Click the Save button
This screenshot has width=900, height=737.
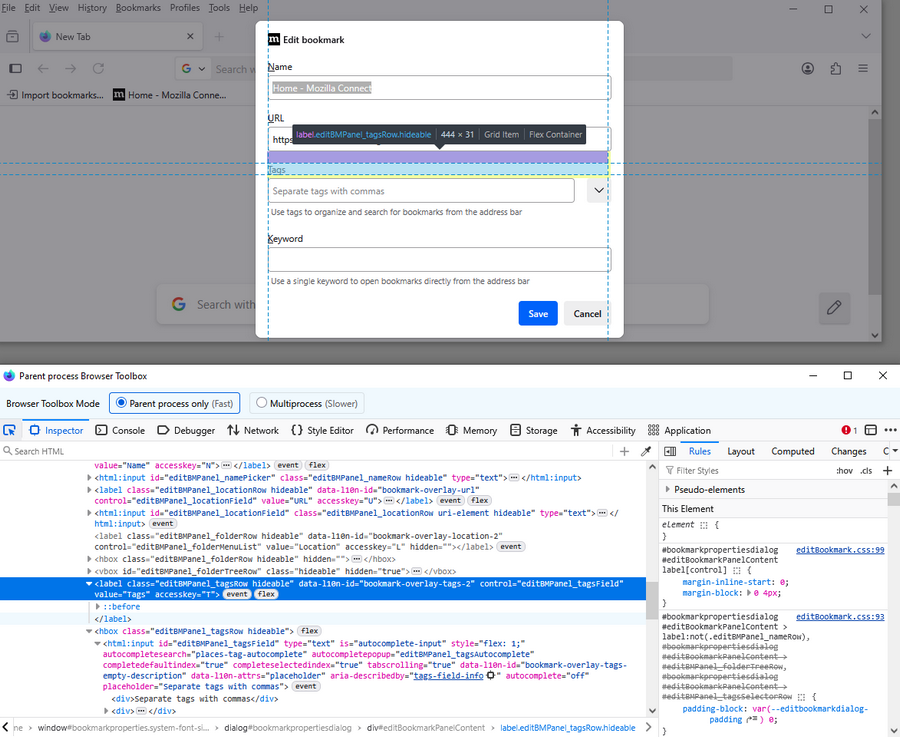coord(538,313)
